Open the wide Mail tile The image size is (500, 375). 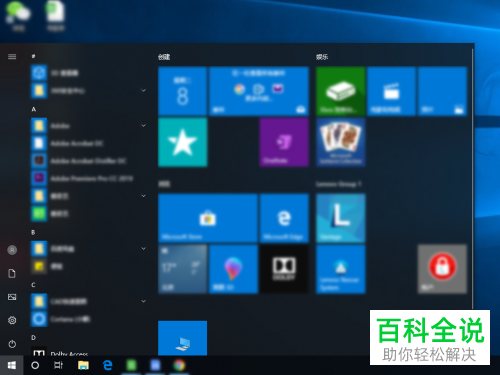259,91
